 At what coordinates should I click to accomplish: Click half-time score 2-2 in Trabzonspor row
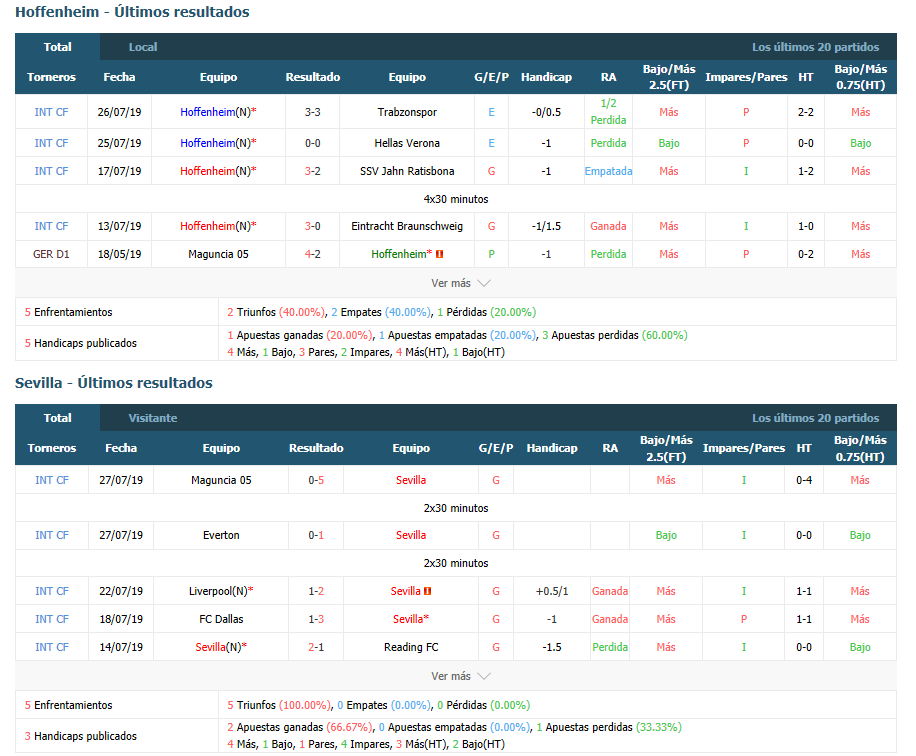coord(806,112)
